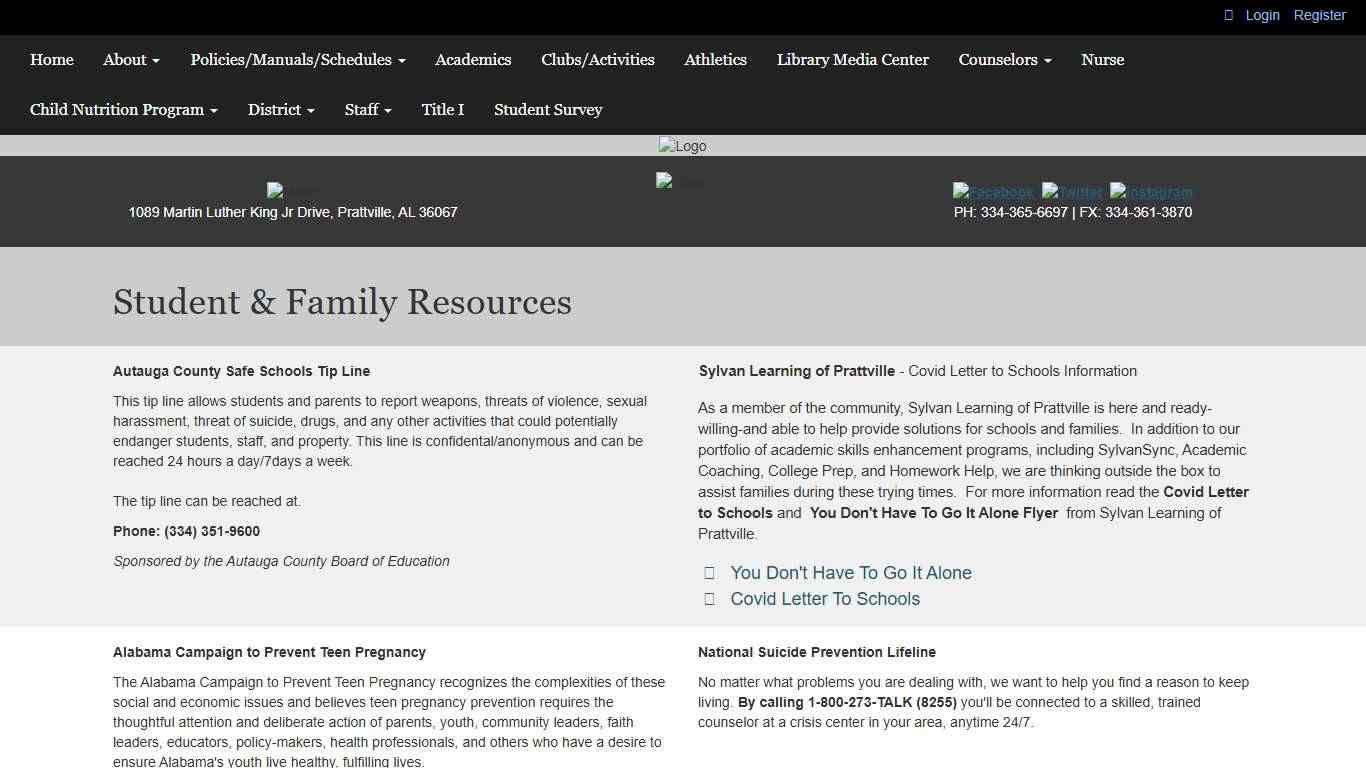This screenshot has width=1366, height=768.
Task: Expand the Counselors dropdown
Action: (1004, 60)
